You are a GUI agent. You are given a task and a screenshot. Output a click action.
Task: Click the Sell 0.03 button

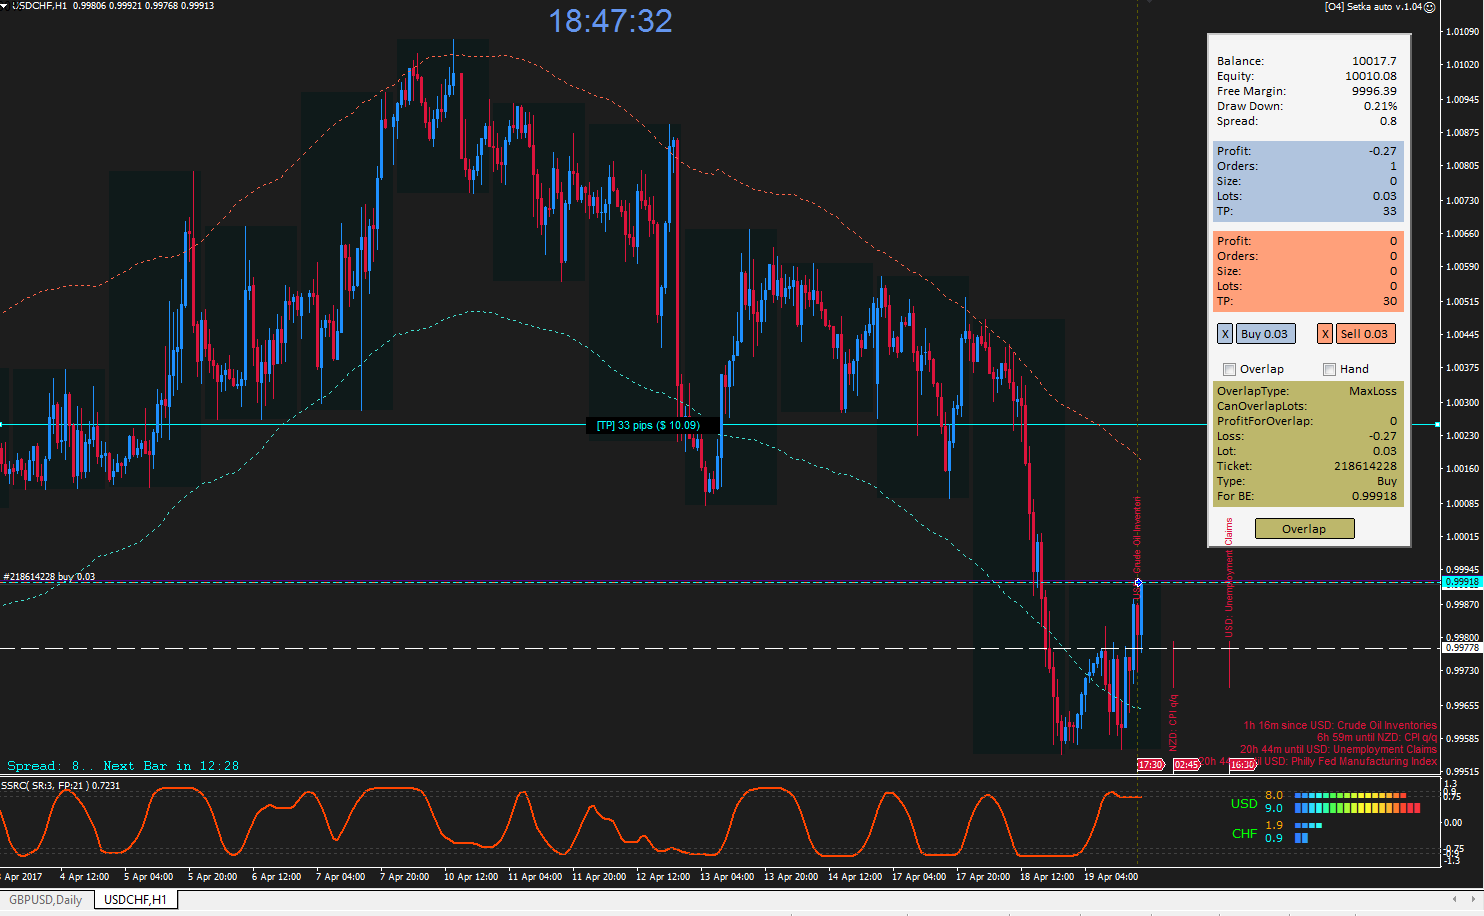point(1365,334)
